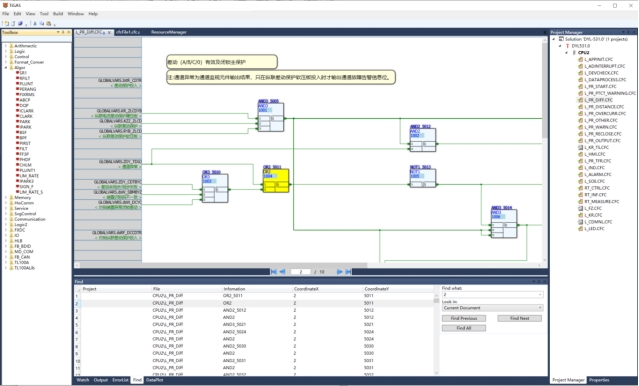Close the L_PR_DIFF.CFC document tab
Image resolution: width=639 pixels, height=386 pixels.
pos(109,32)
